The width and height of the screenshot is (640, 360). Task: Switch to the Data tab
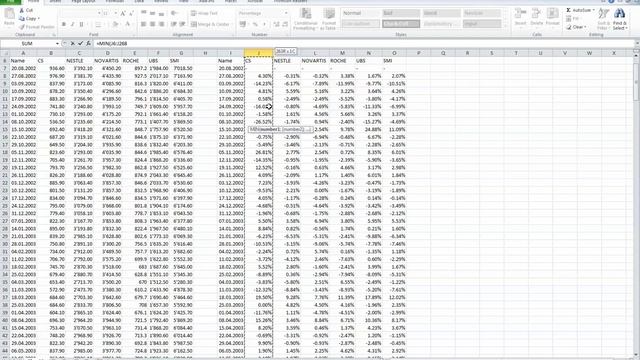coord(139,2)
